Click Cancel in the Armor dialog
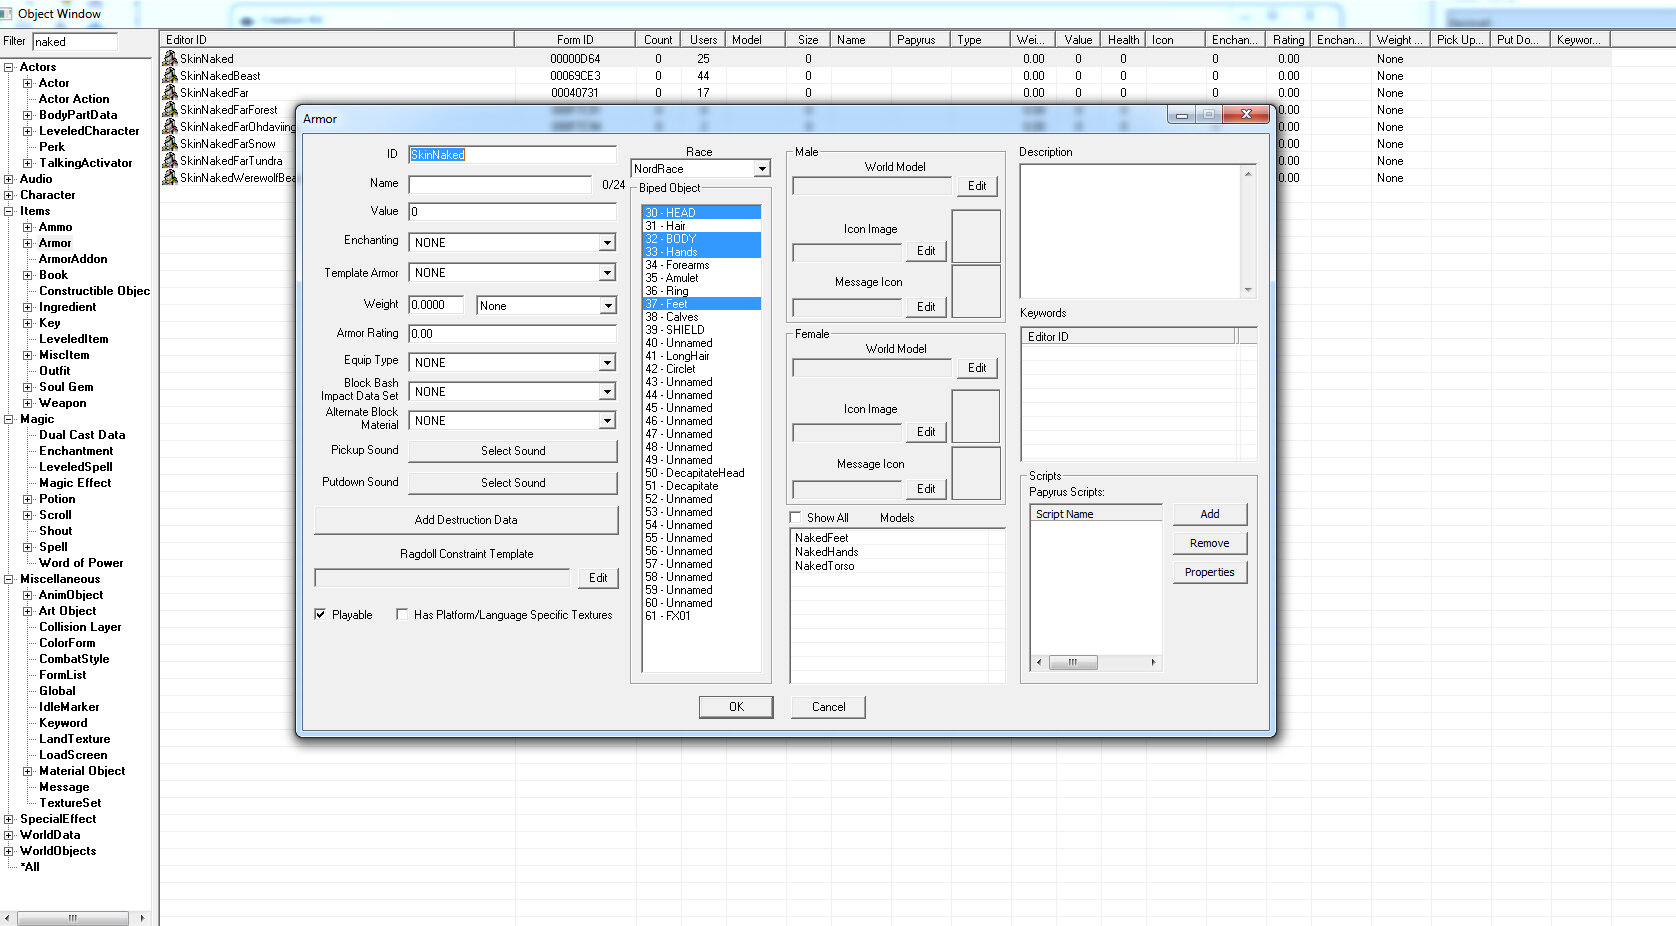The width and height of the screenshot is (1676, 926). coord(828,706)
